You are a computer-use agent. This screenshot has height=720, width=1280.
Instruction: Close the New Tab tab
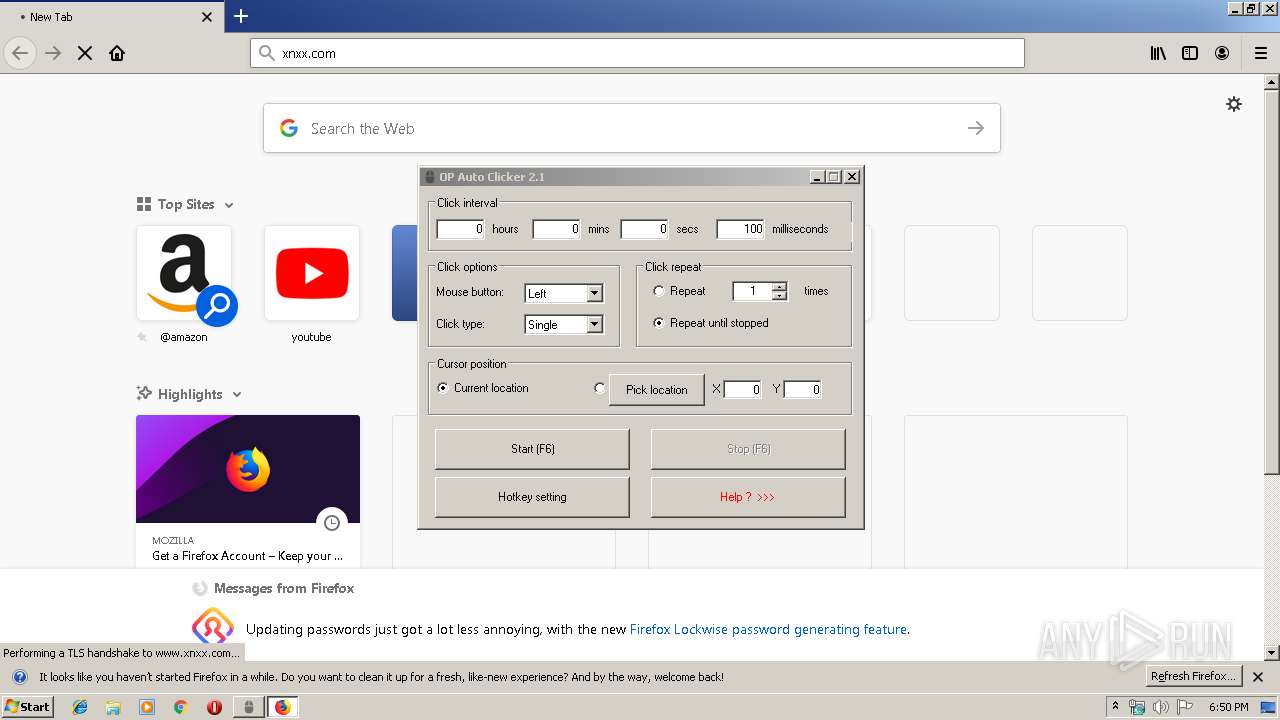pos(207,17)
